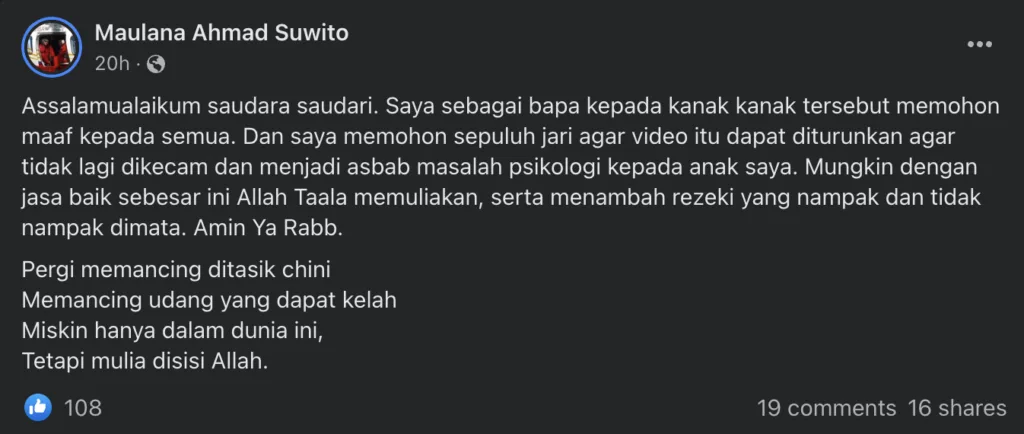The height and width of the screenshot is (434, 1024).
Task: Click the blue thumbs-up reaction icon
Action: (x=38, y=408)
